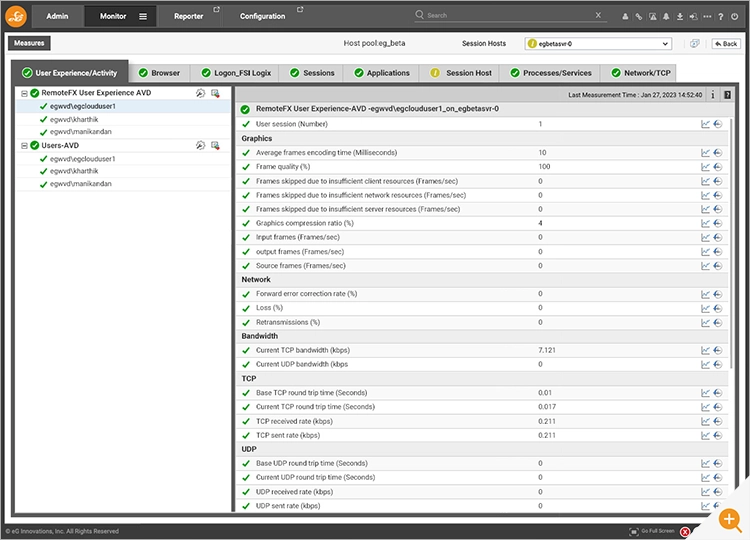Open the Processes/Services tab
Screen dimensions: 750x540
pos(551,73)
